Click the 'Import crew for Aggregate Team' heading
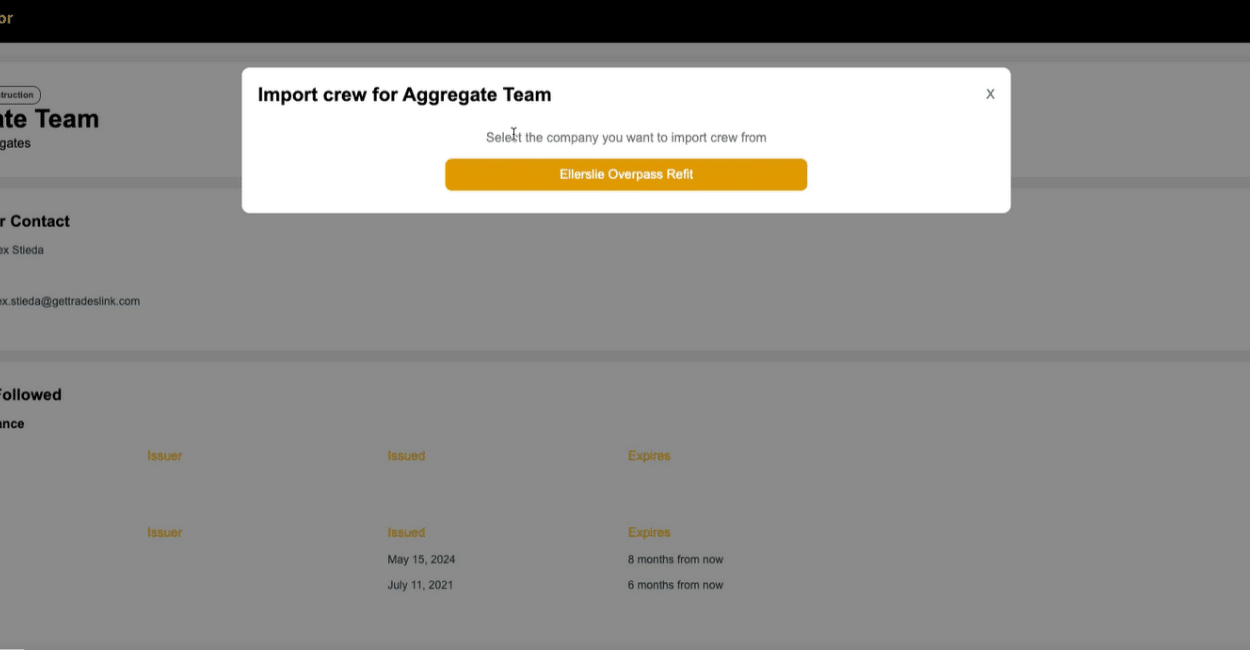Image resolution: width=1250 pixels, height=650 pixels. pyautogui.click(x=404, y=95)
